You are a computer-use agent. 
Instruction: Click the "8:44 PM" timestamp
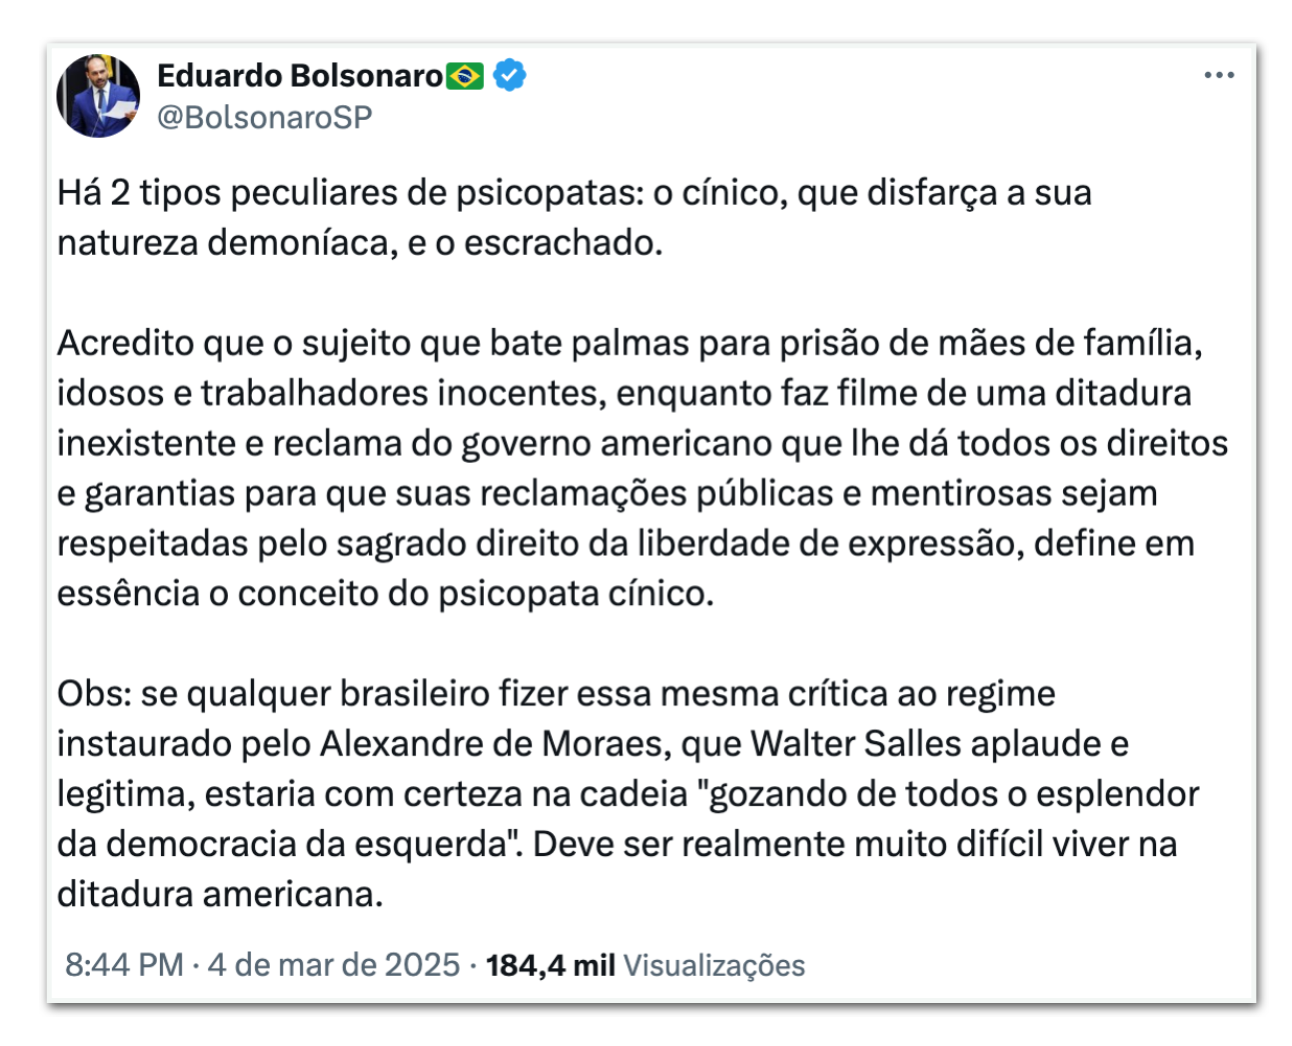[124, 965]
